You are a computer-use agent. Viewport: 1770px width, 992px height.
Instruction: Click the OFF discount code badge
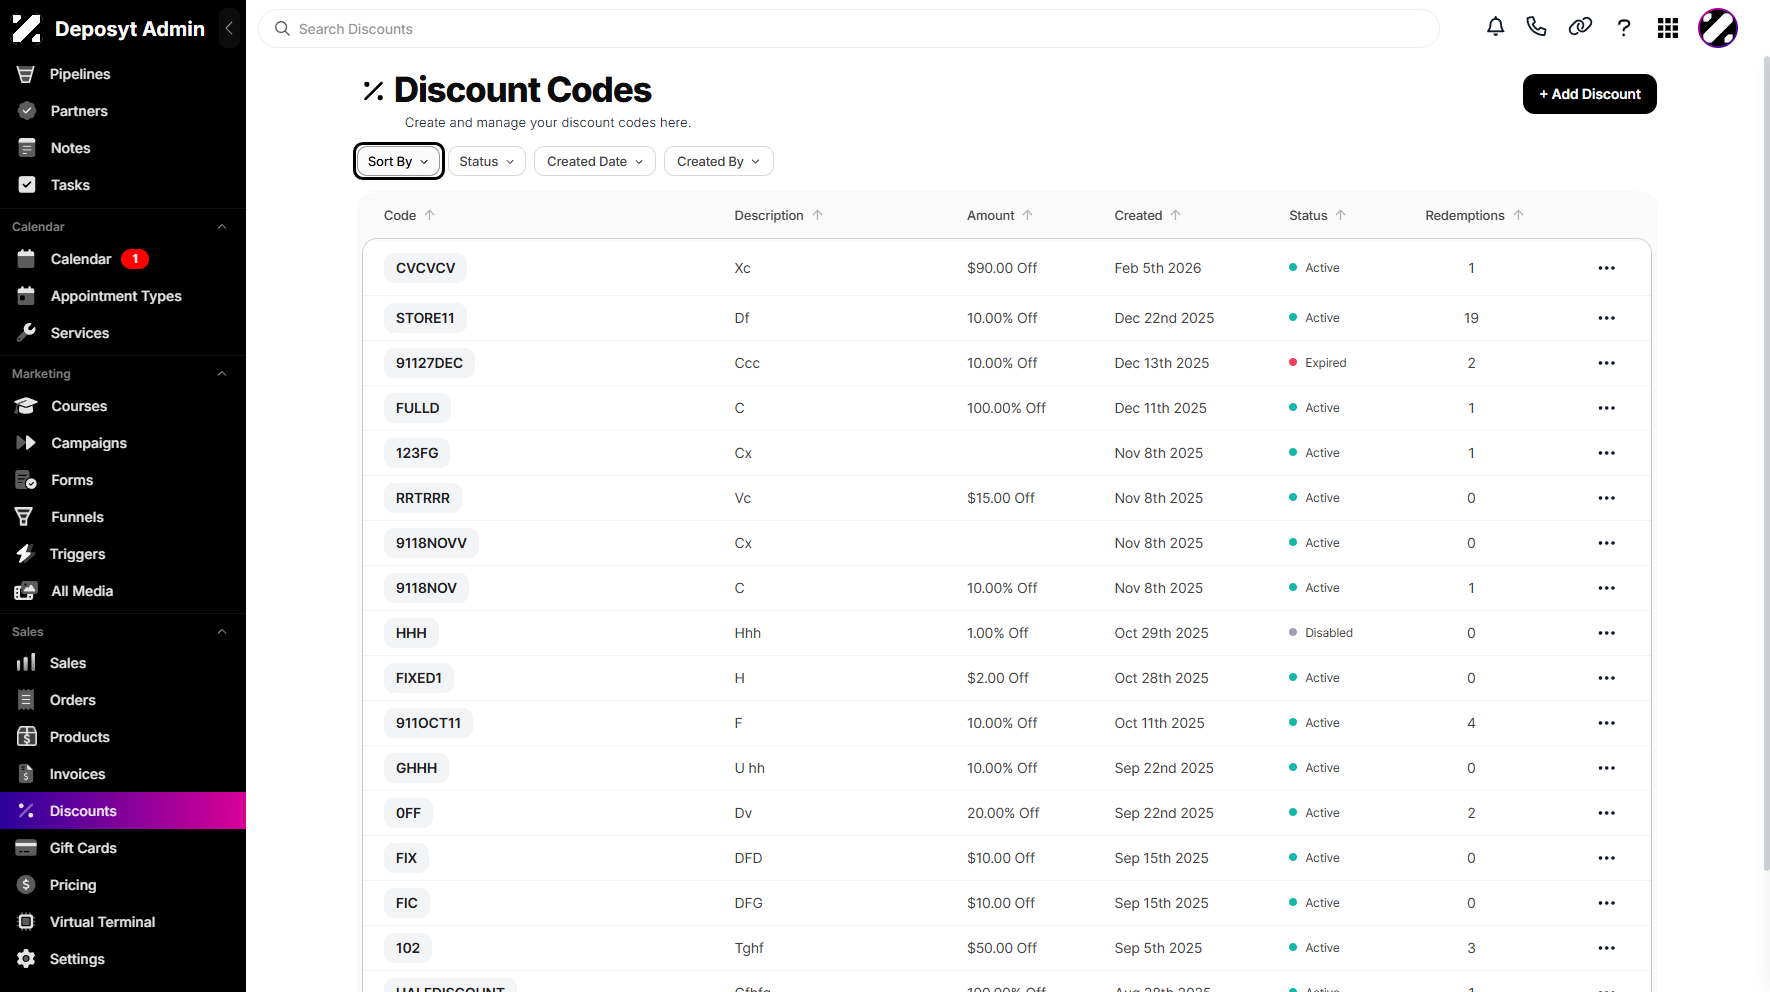point(408,813)
